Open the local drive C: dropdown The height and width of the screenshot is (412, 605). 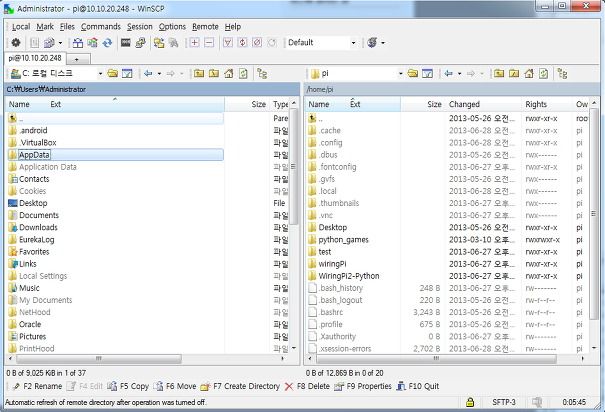tap(100, 73)
